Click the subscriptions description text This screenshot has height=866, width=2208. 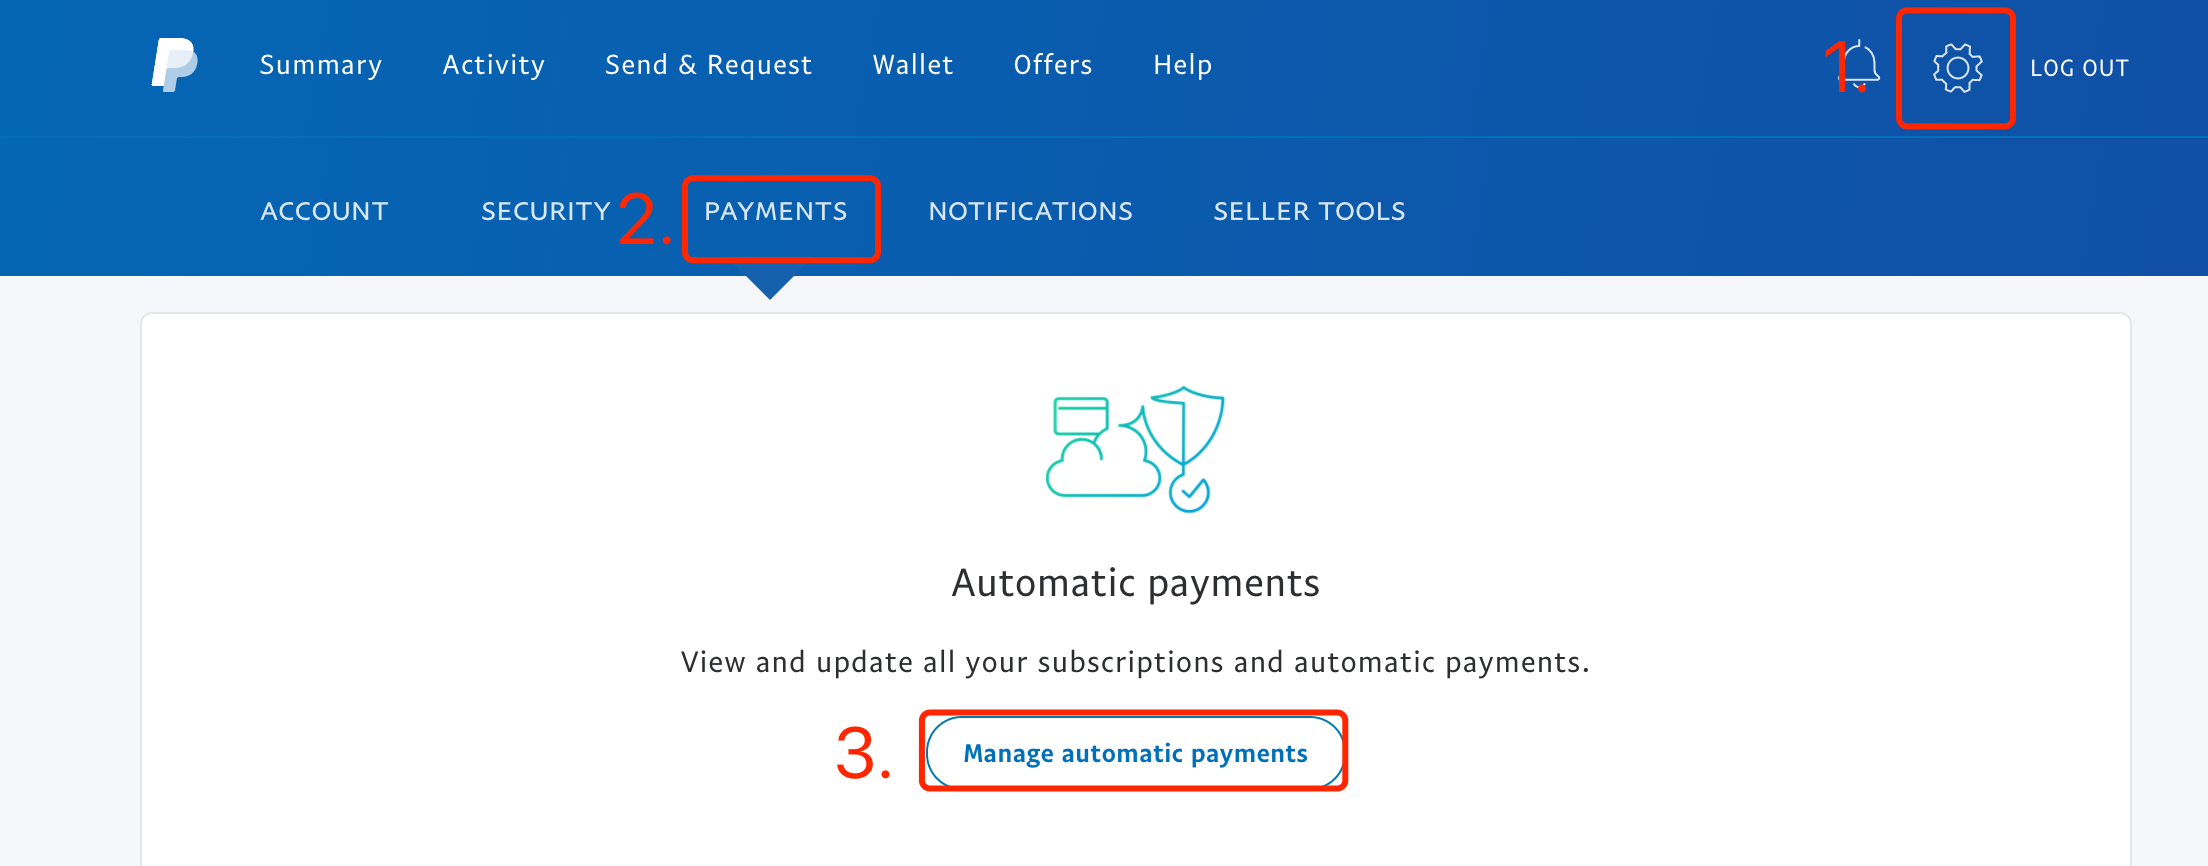pyautogui.click(x=1135, y=662)
